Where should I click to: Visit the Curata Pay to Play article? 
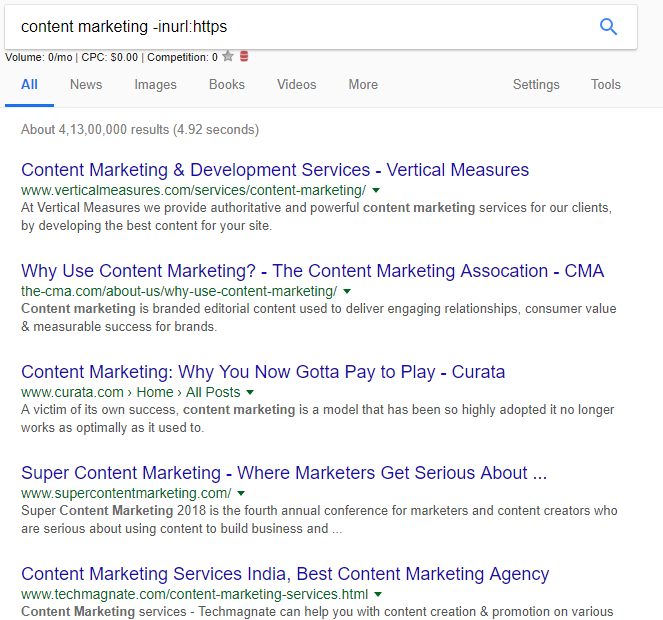click(x=263, y=372)
